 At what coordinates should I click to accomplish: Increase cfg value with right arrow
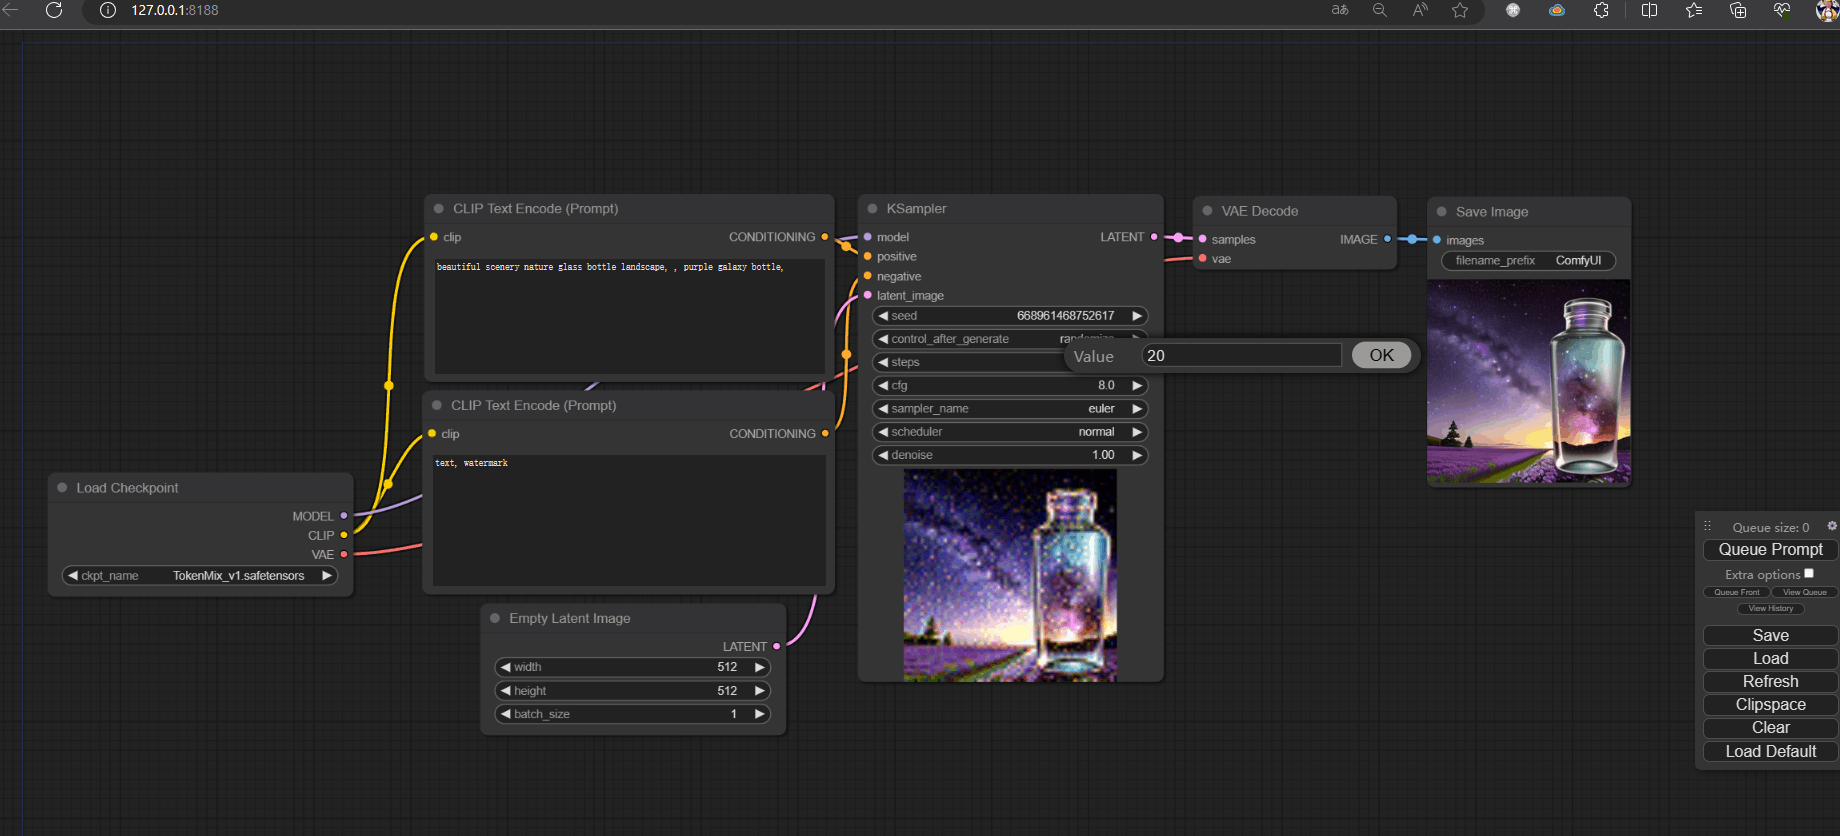[1137, 386]
